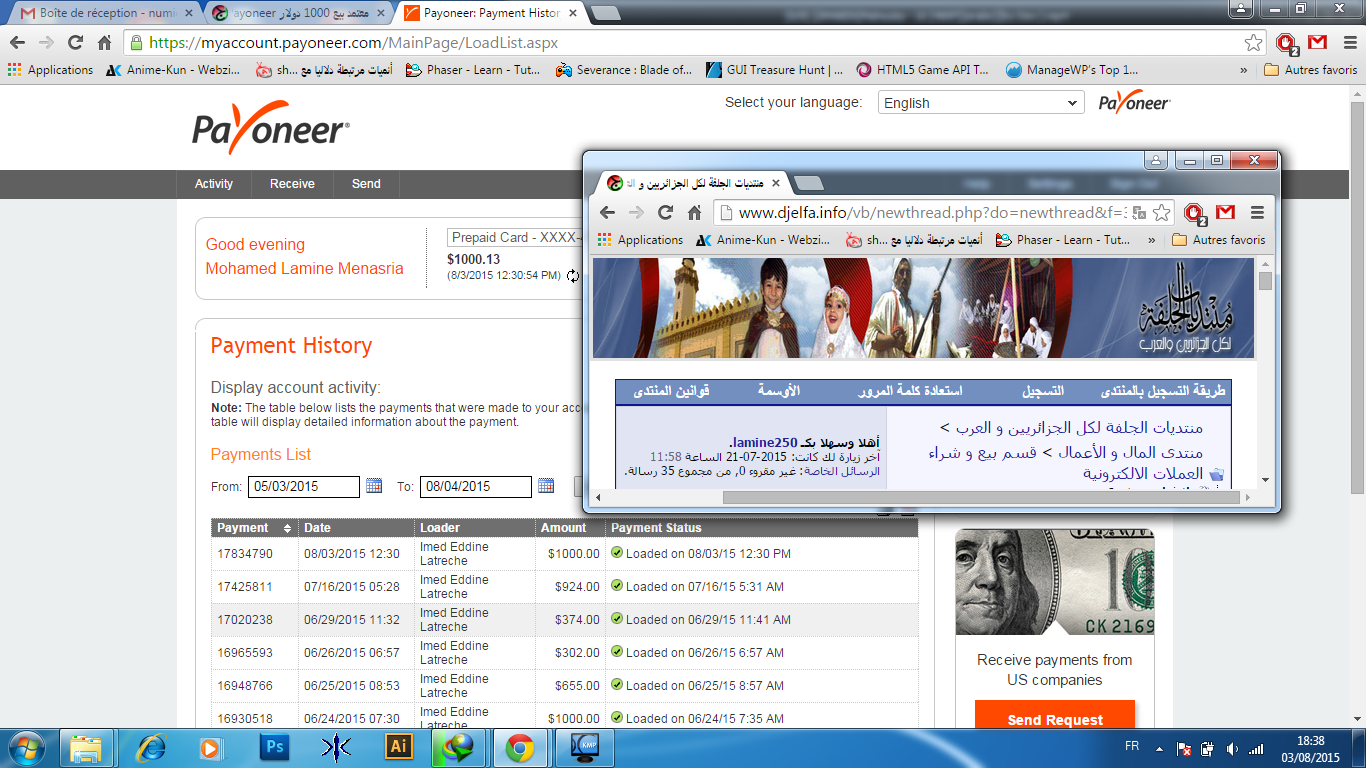Viewport: 1366px width, 768px height.
Task: Reload the page in the djelfa popup window
Action: (x=665, y=213)
